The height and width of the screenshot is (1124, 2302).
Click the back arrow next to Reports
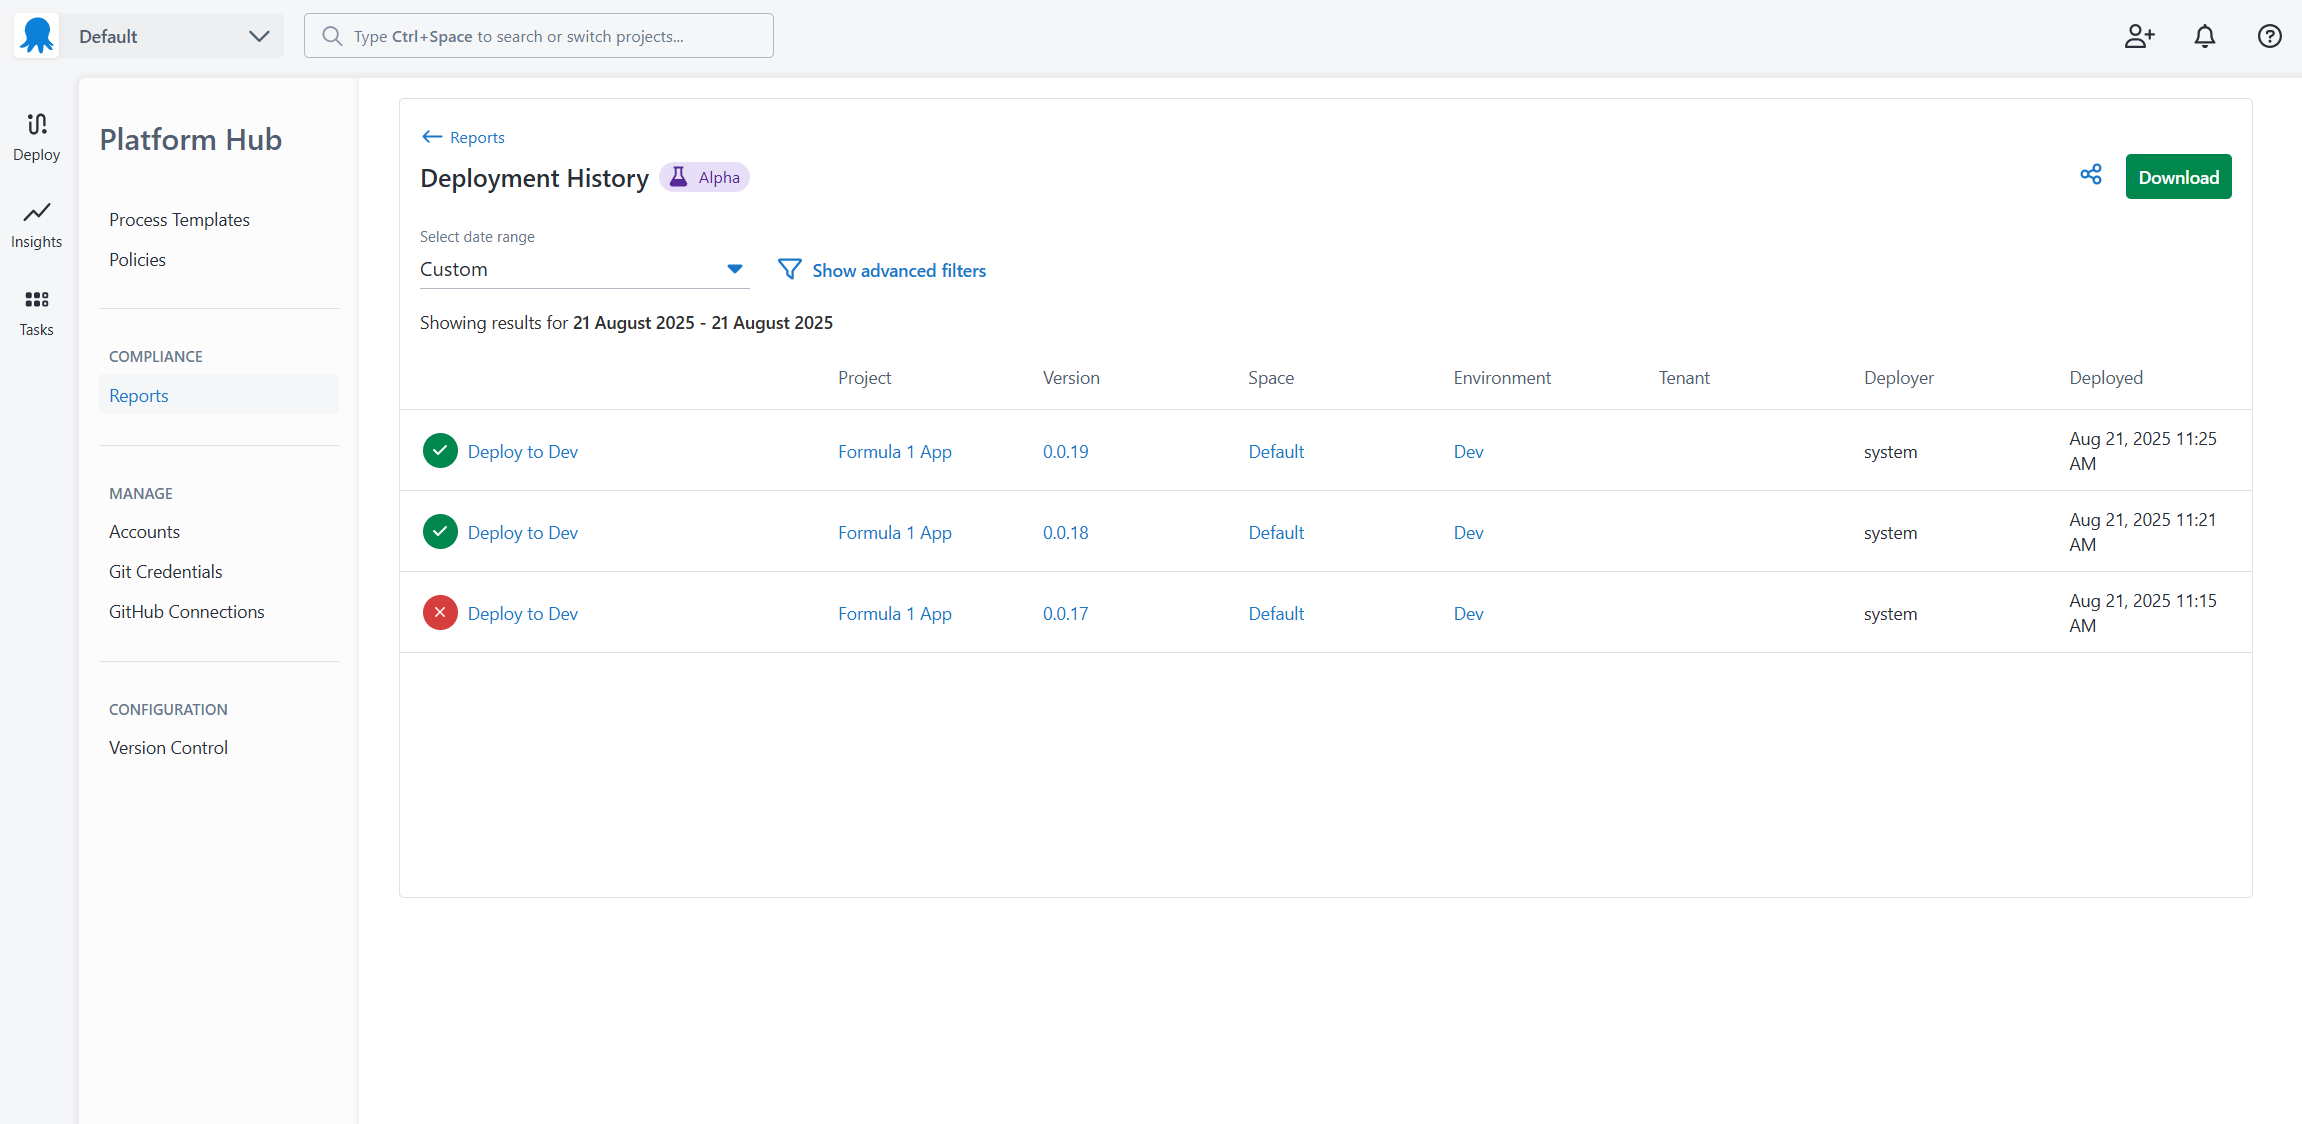click(432, 137)
